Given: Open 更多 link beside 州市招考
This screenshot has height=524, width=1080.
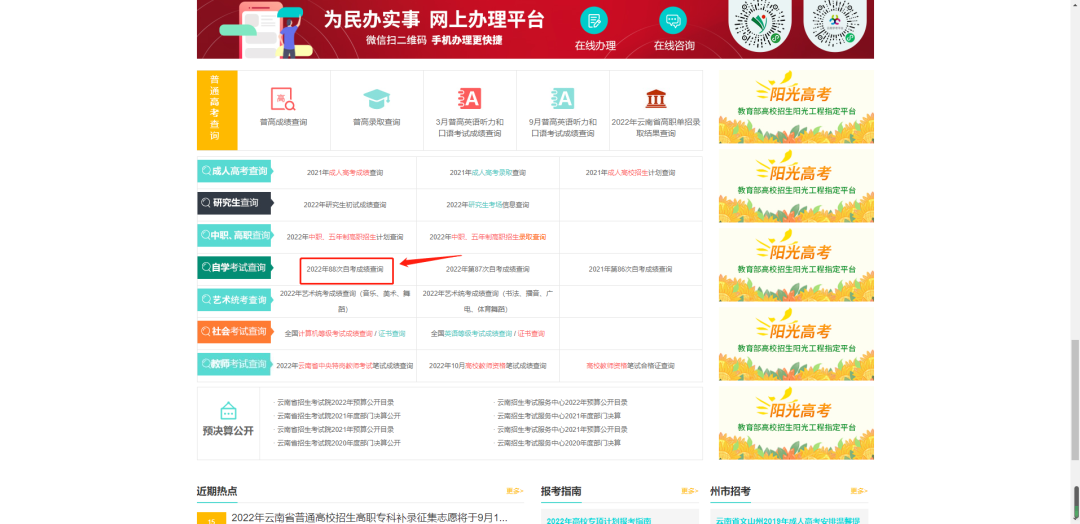Looking at the screenshot, I should point(859,491).
